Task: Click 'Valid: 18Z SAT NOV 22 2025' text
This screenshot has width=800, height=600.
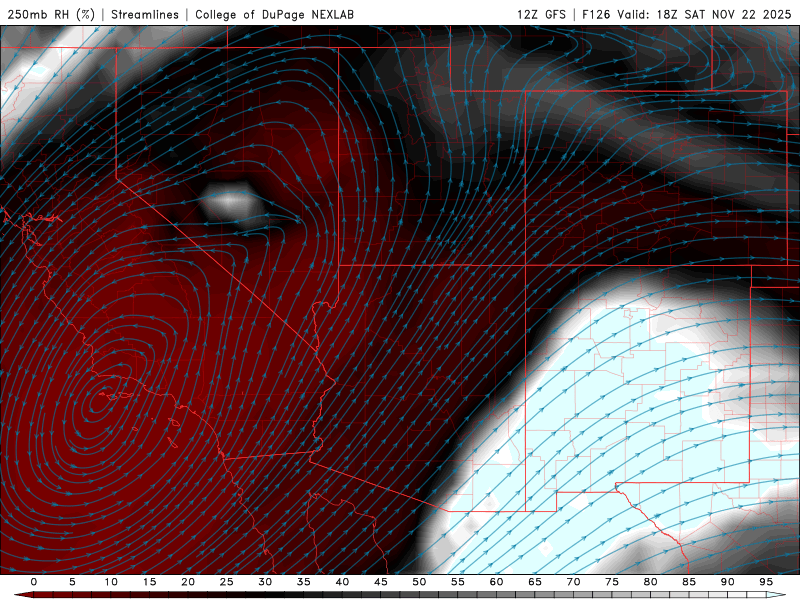Action: (x=704, y=14)
